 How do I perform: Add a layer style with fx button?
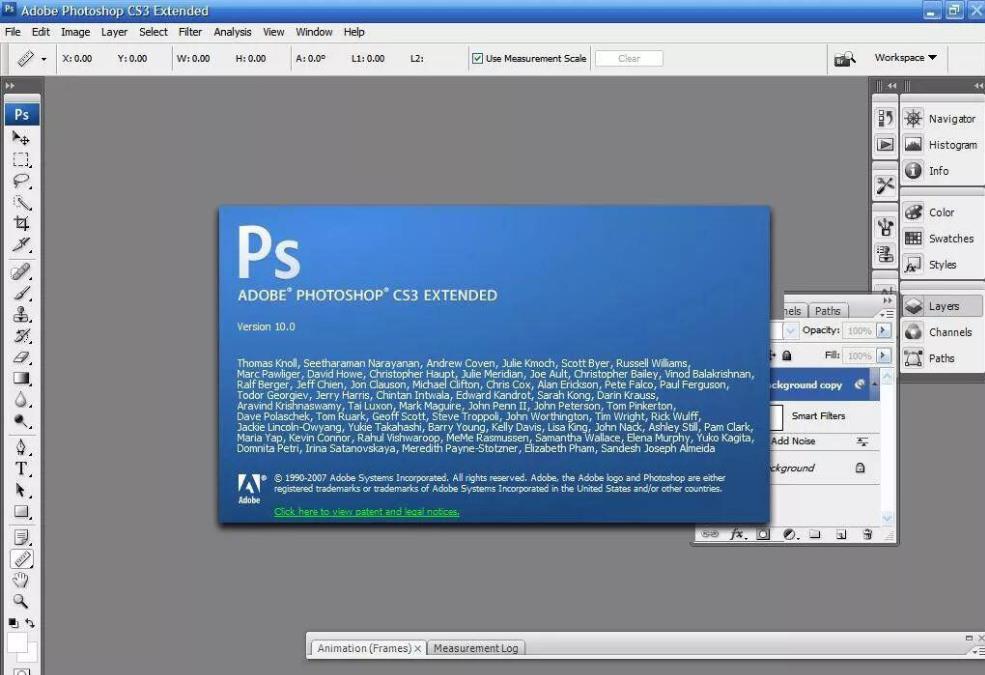point(737,534)
